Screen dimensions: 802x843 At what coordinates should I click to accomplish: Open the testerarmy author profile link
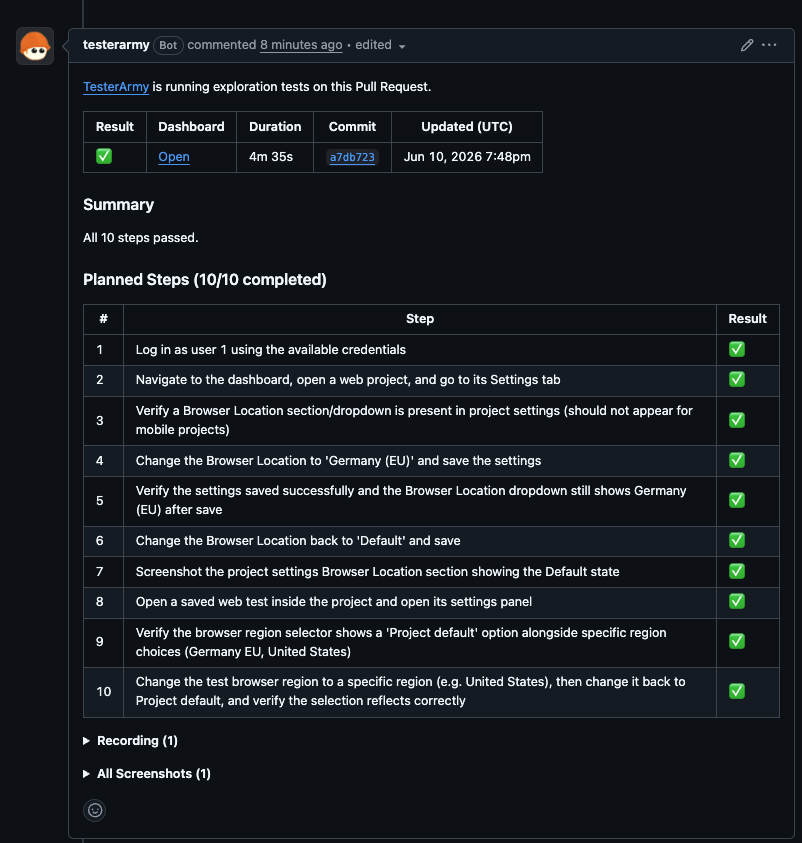[x=116, y=45]
